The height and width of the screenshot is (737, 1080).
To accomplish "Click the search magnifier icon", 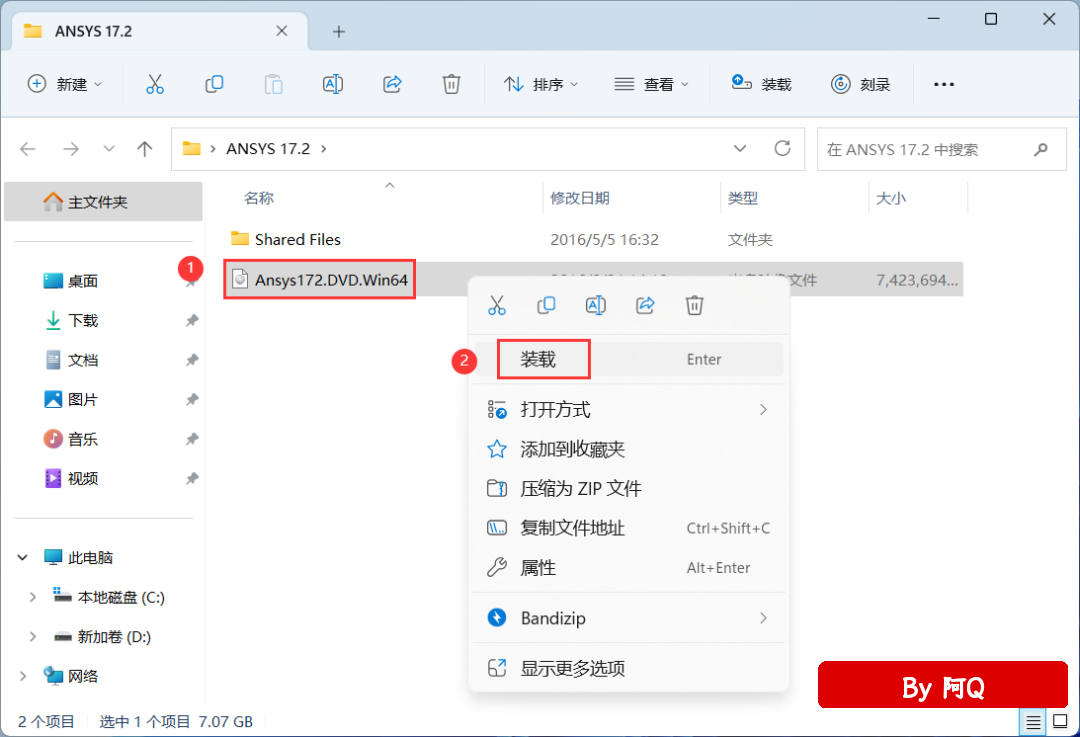I will coord(1041,149).
